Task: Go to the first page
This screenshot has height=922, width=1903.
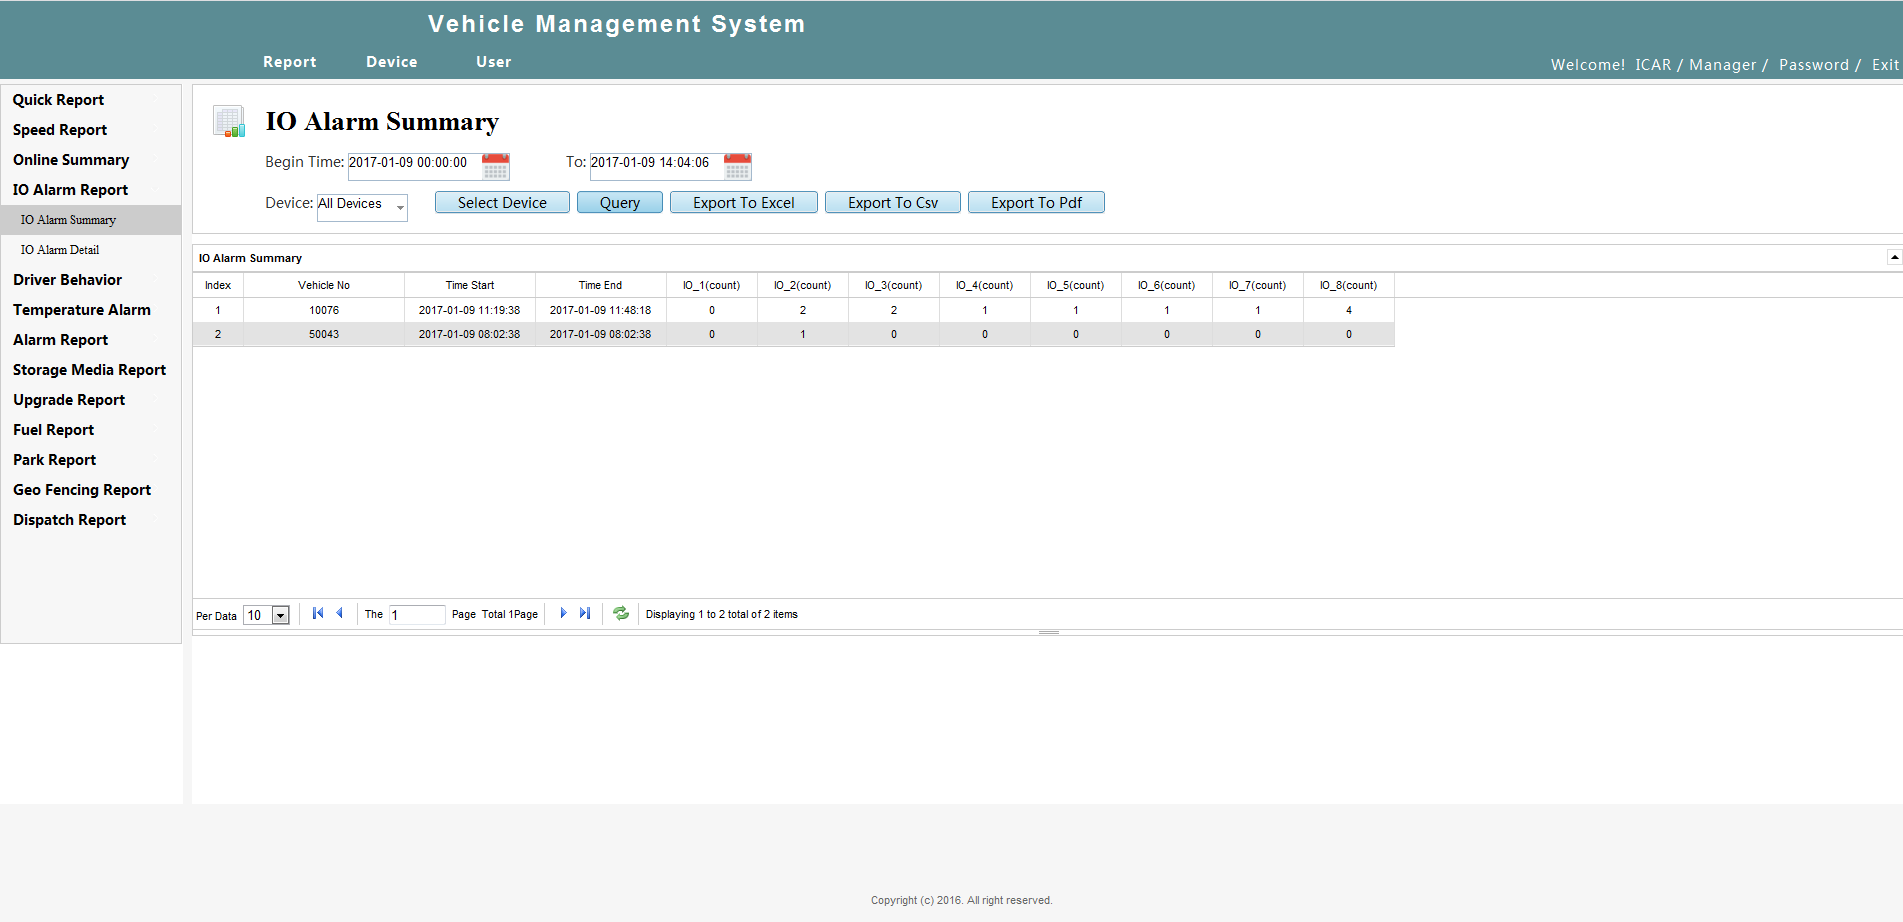Action: (318, 613)
